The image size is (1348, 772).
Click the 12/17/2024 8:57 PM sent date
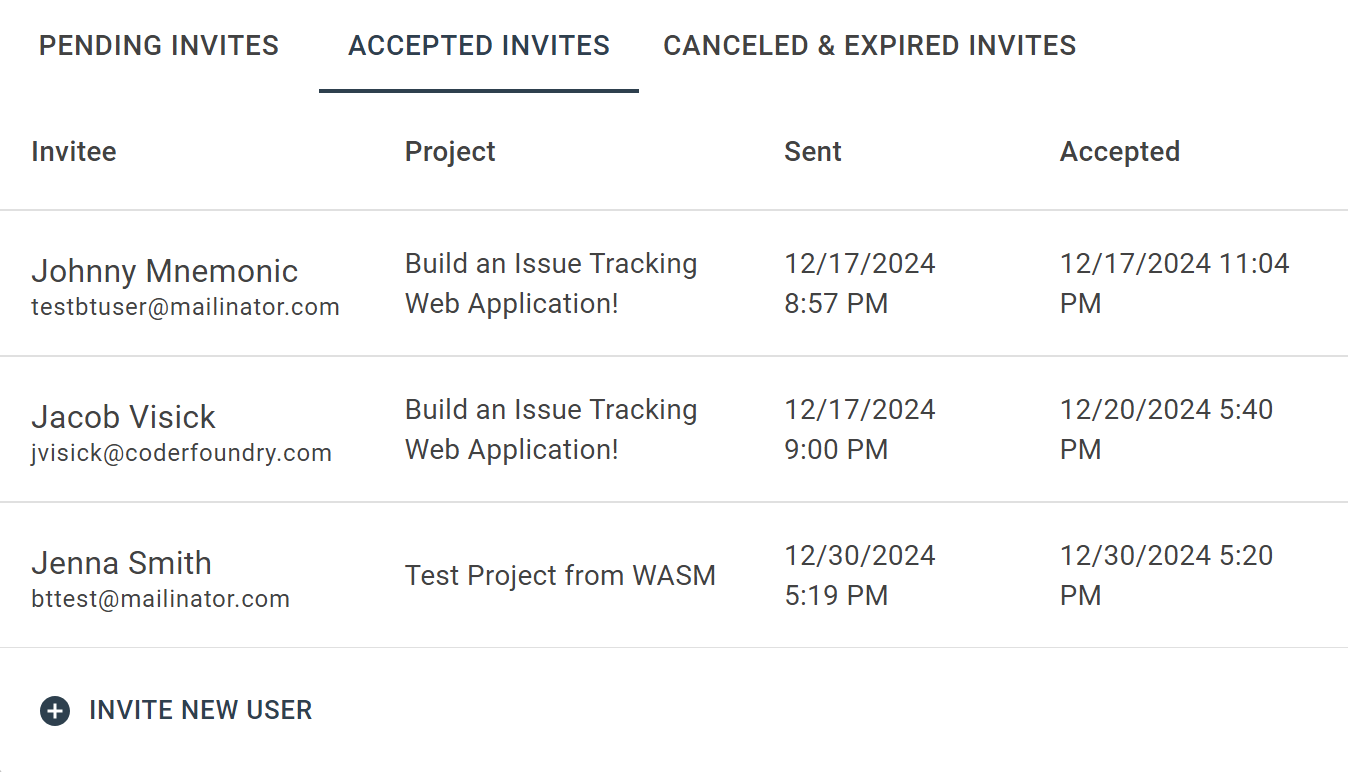click(860, 284)
